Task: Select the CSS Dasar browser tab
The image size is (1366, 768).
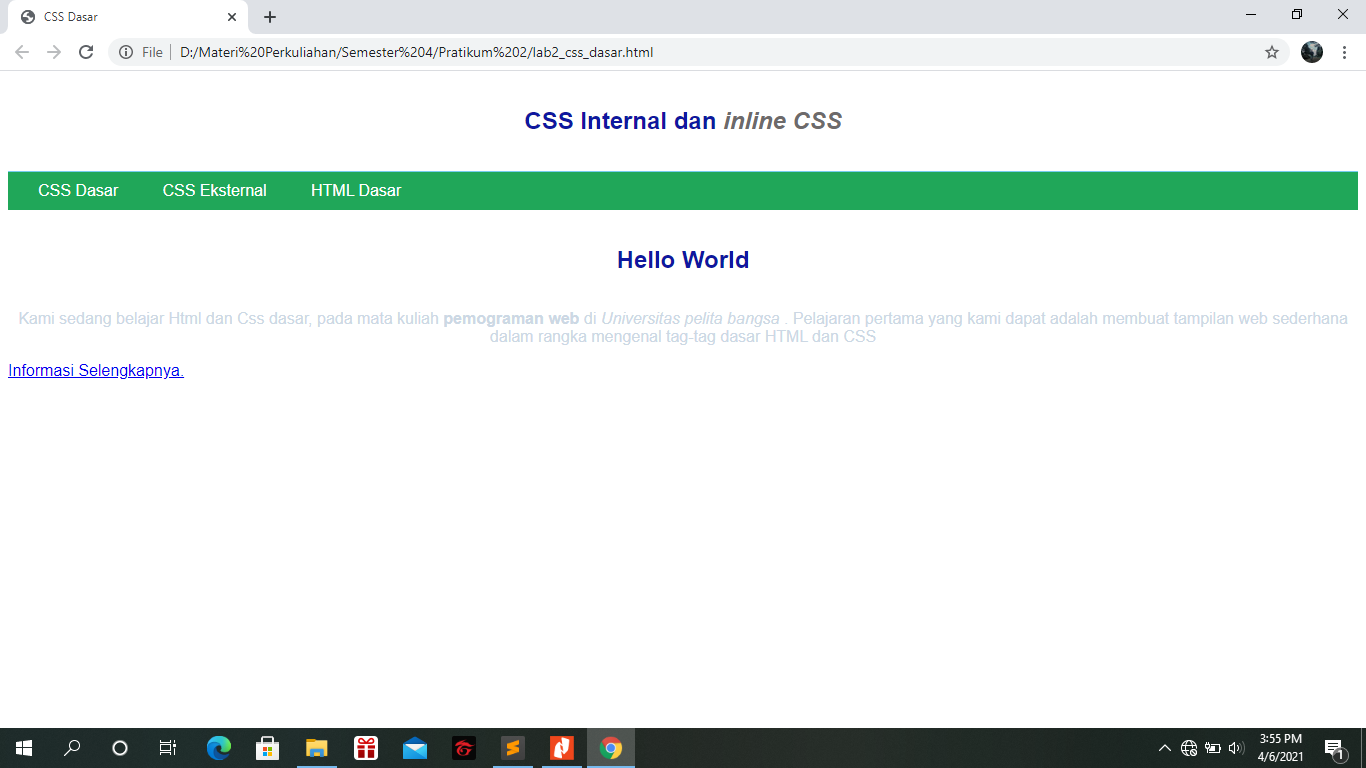Action: [127, 17]
